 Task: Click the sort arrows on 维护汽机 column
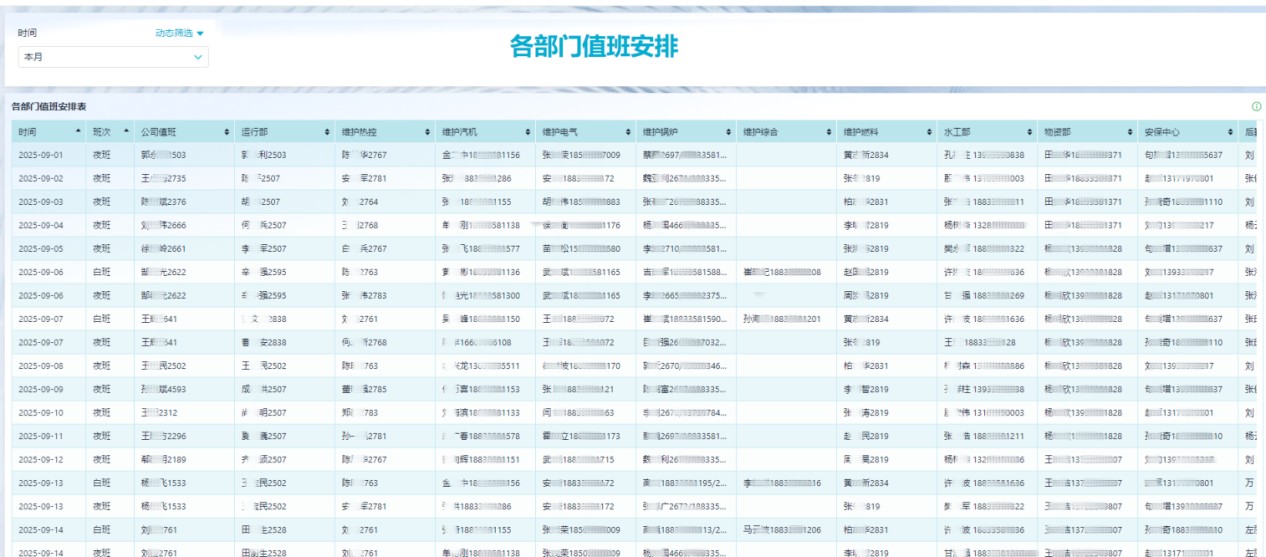528,132
